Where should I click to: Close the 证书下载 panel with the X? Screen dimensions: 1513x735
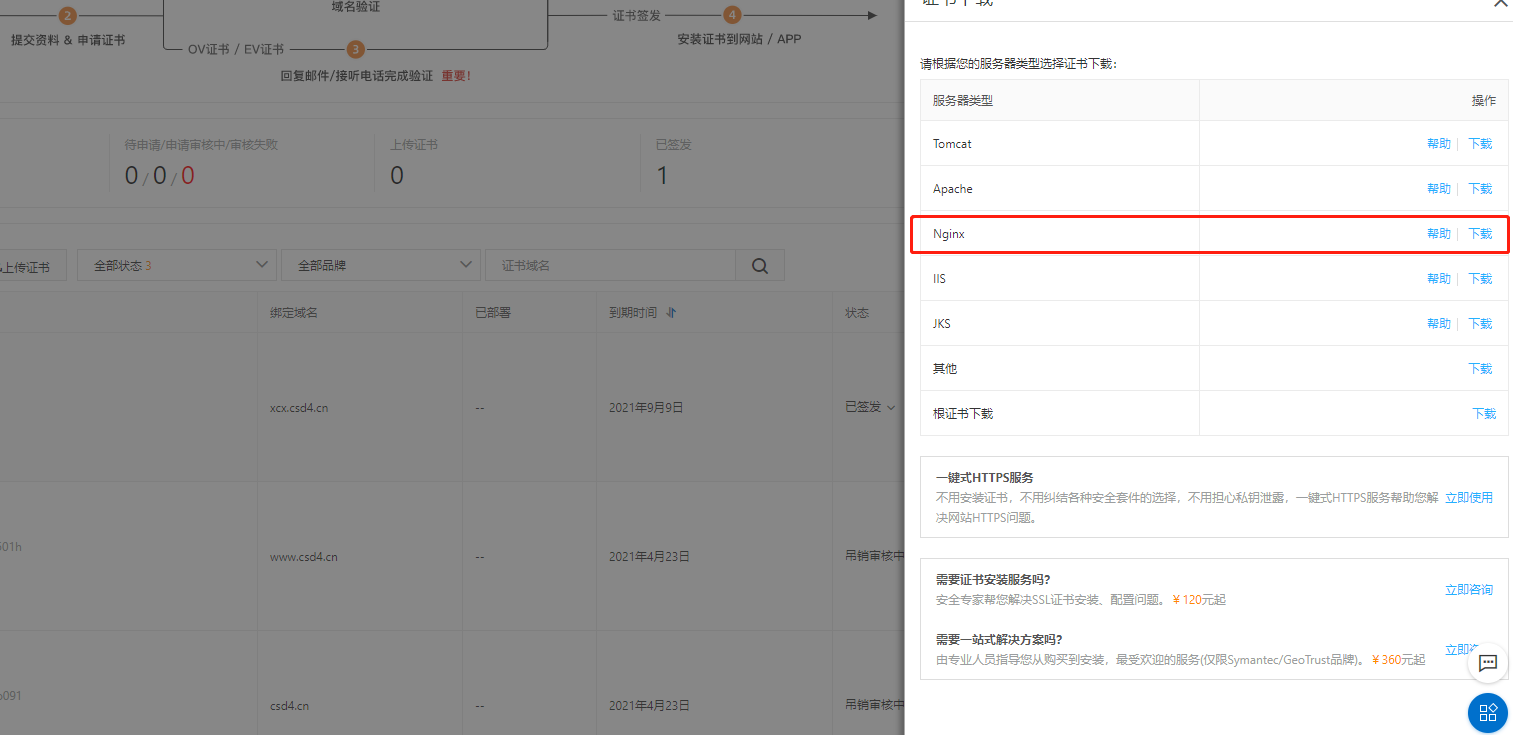1500,4
